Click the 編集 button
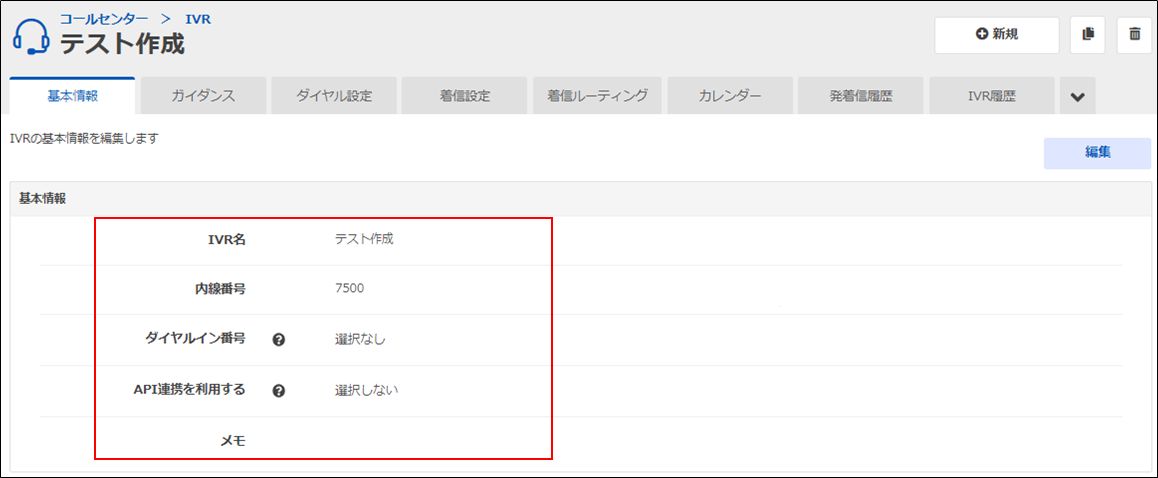The height and width of the screenshot is (478, 1158). pyautogui.click(x=1097, y=153)
